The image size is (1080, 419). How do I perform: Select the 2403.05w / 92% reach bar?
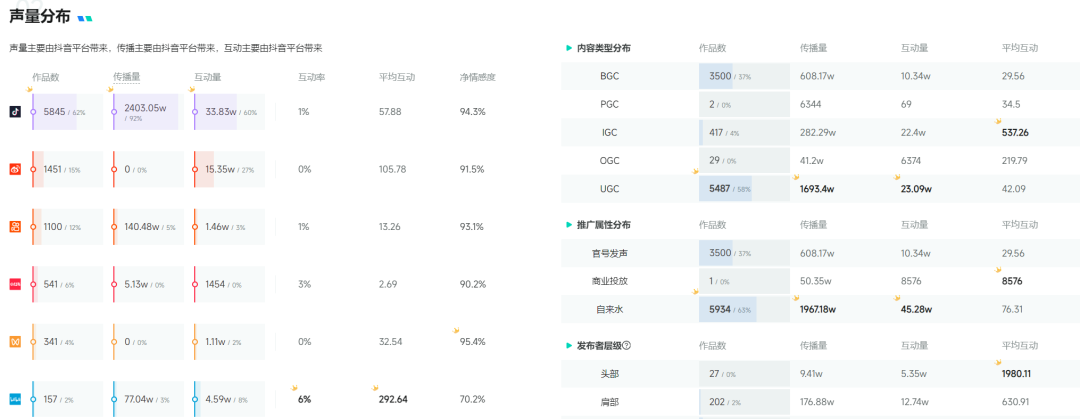click(x=147, y=112)
